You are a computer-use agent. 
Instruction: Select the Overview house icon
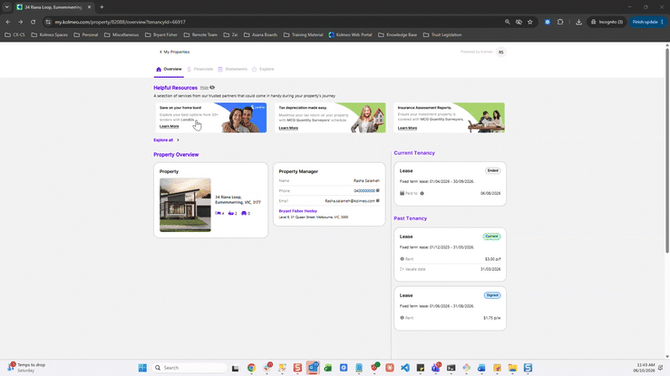(159, 69)
